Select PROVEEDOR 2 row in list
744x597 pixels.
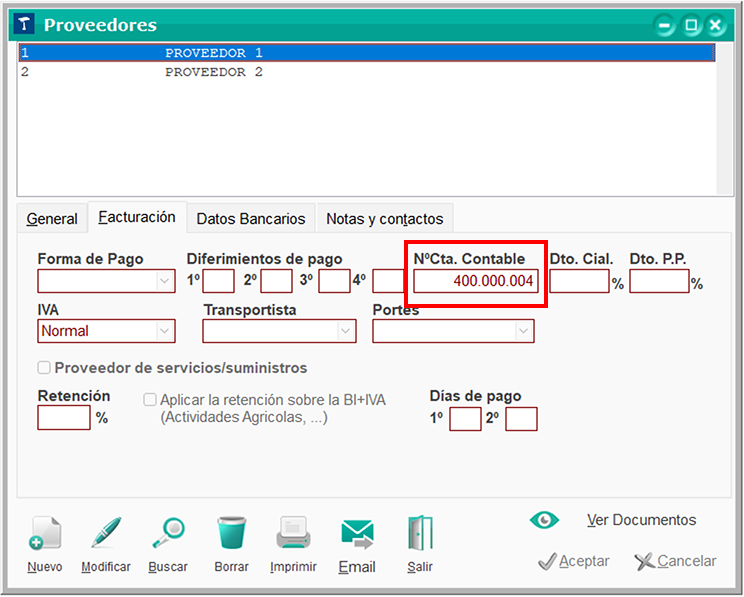point(367,72)
